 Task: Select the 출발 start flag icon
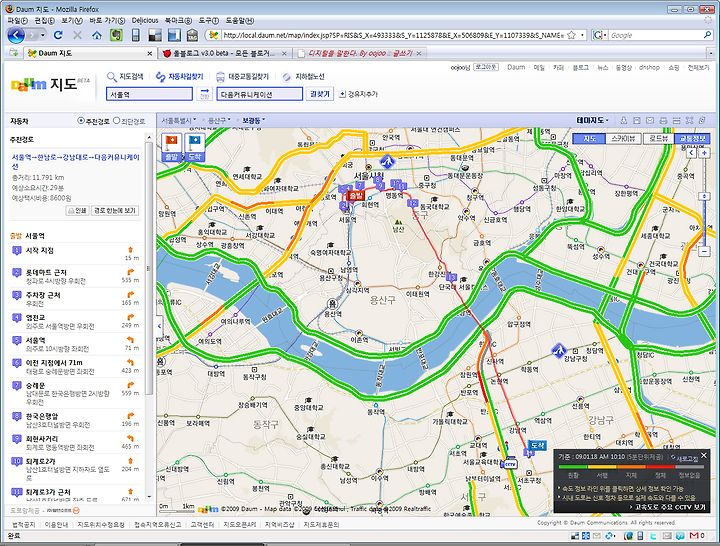171,147
